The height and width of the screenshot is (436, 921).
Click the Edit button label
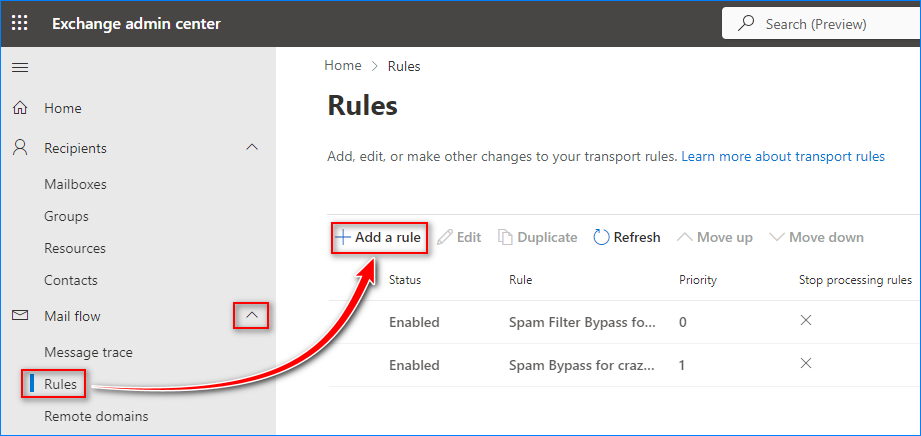469,237
